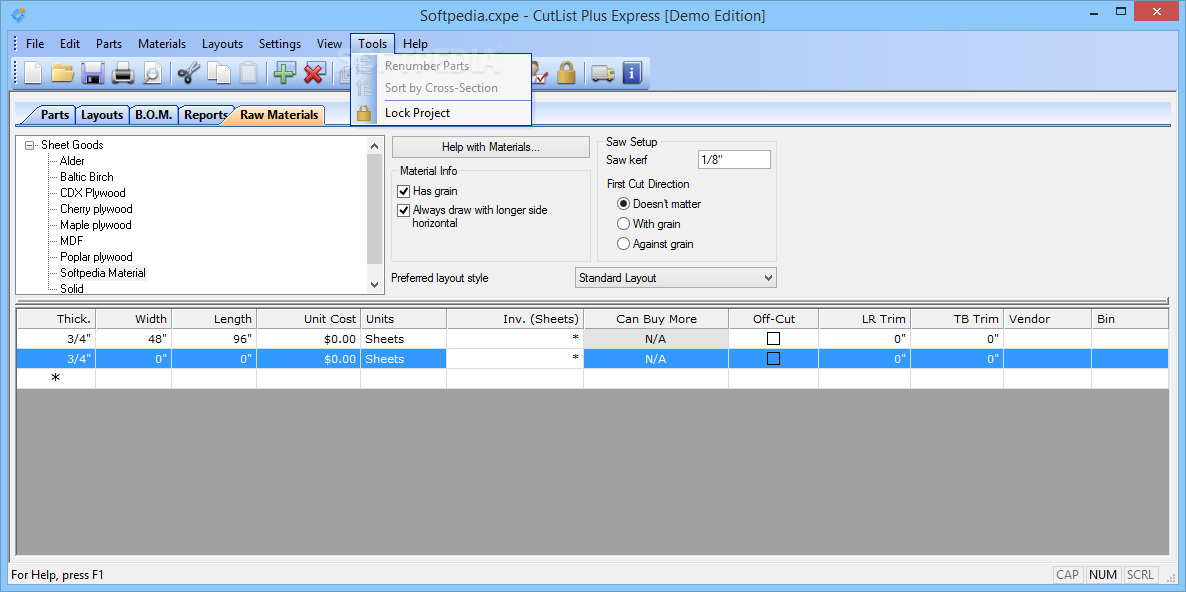Open the View menu
The height and width of the screenshot is (592, 1186).
pos(329,44)
